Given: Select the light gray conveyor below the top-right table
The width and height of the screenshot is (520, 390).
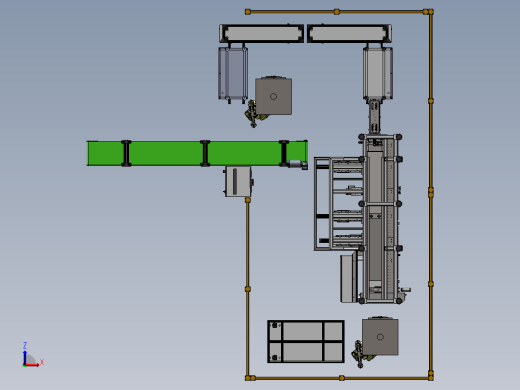Looking at the screenshot, I should tap(378, 74).
